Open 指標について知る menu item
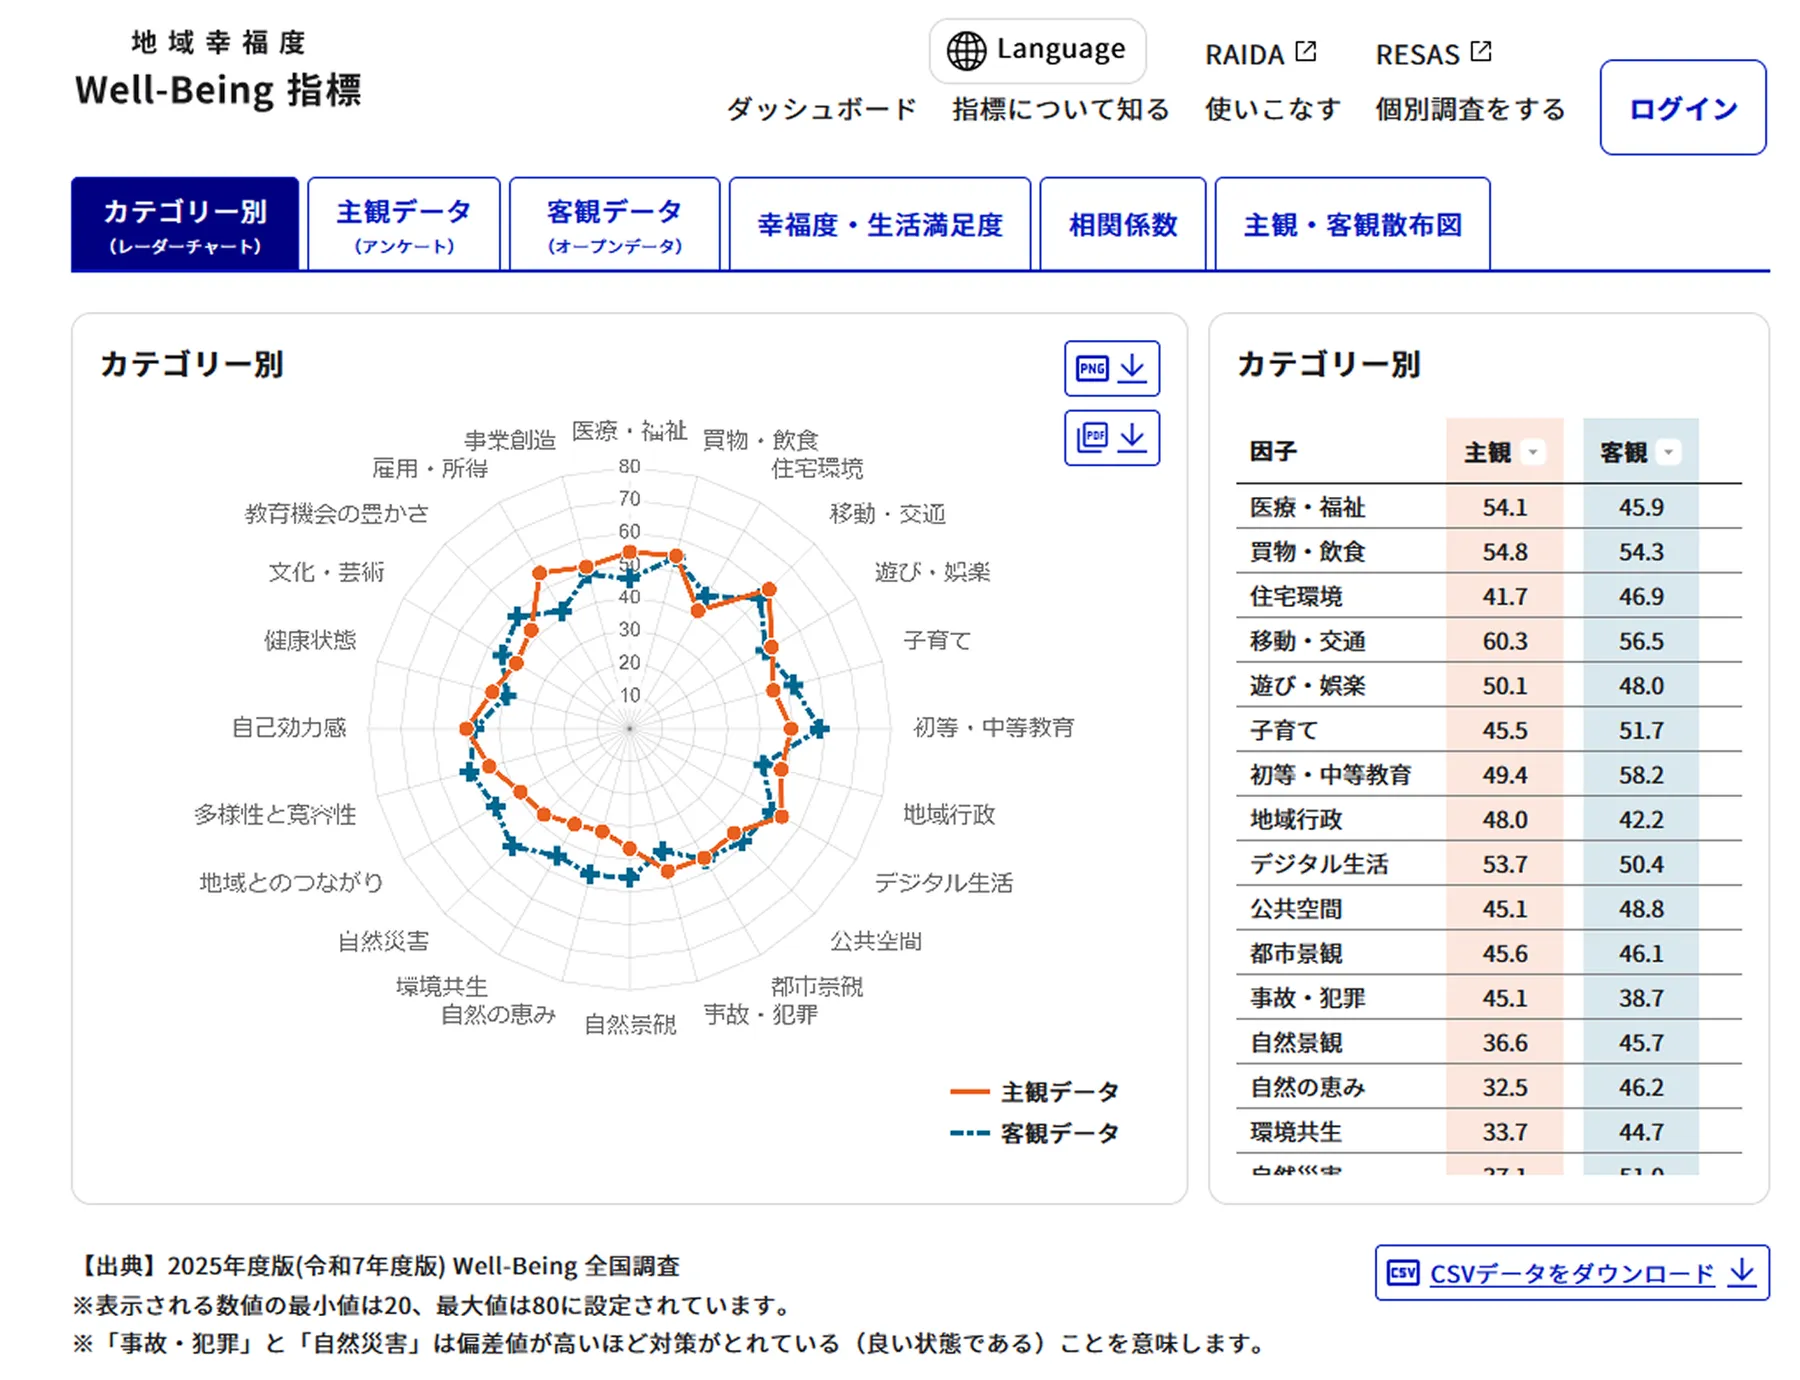1800x1380 pixels. [1060, 109]
